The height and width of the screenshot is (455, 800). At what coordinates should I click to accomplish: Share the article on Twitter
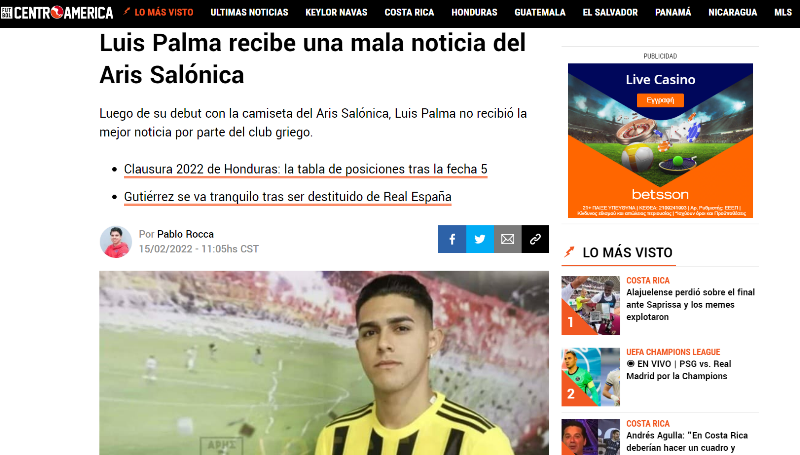point(480,239)
